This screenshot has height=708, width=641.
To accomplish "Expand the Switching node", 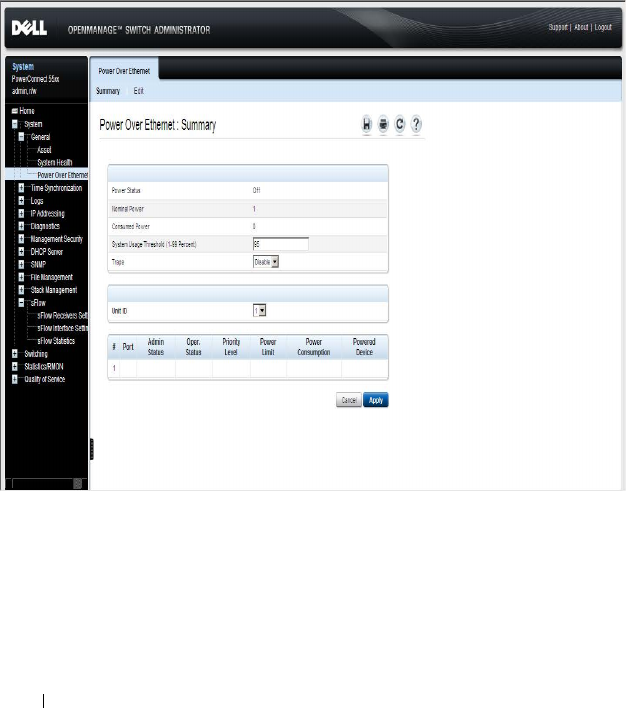I will click(15, 354).
